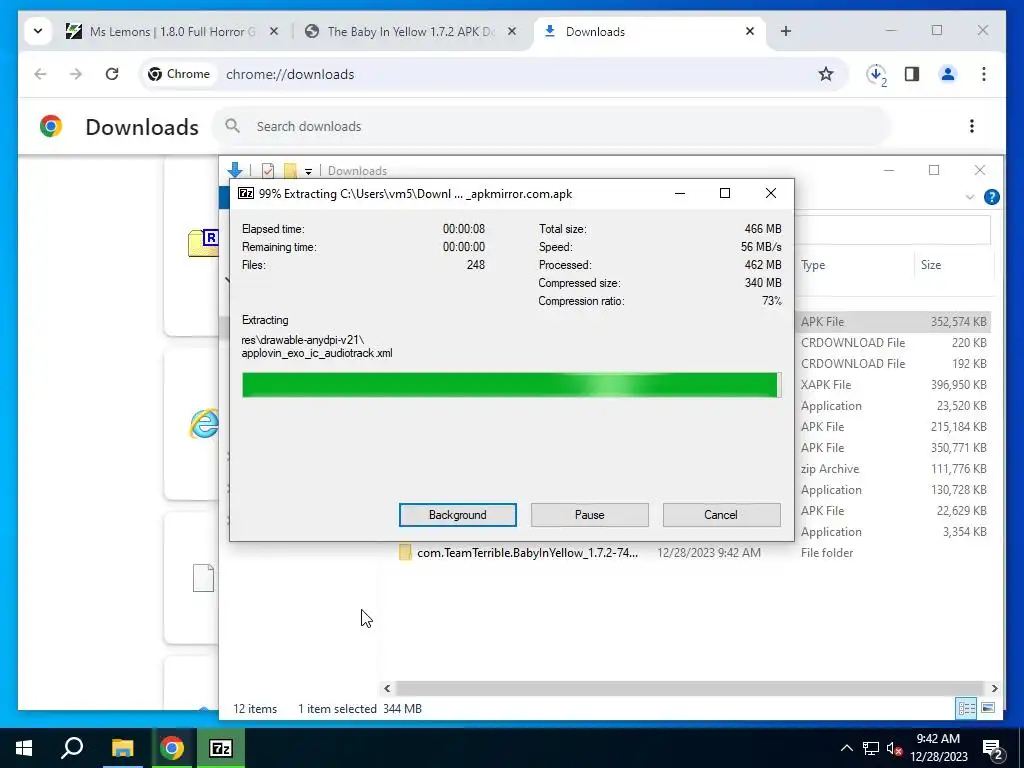Image resolution: width=1024 pixels, height=768 pixels.
Task: Open a new Chrome tab
Action: (786, 31)
